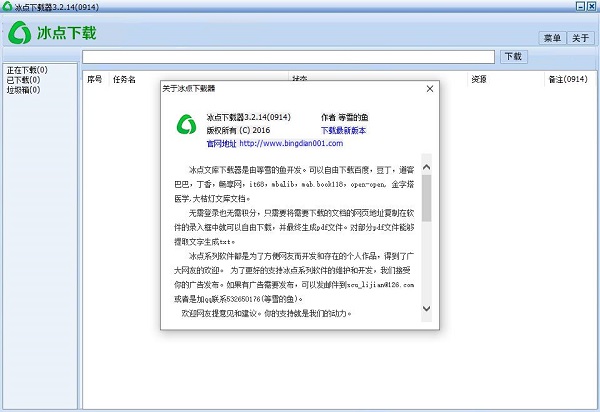
Task: Click the green 冰点下载 logo in header
Action: click(x=52, y=33)
